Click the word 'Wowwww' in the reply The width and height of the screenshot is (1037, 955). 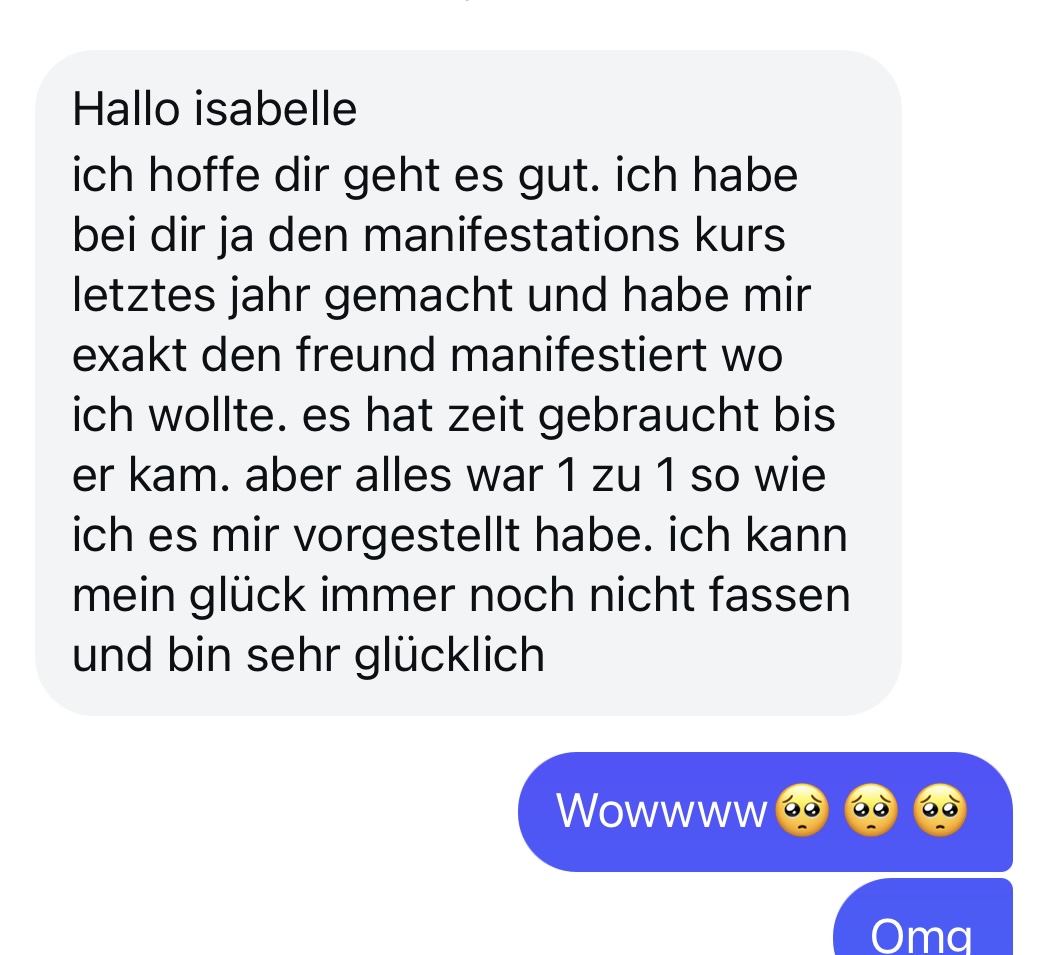[x=661, y=811]
